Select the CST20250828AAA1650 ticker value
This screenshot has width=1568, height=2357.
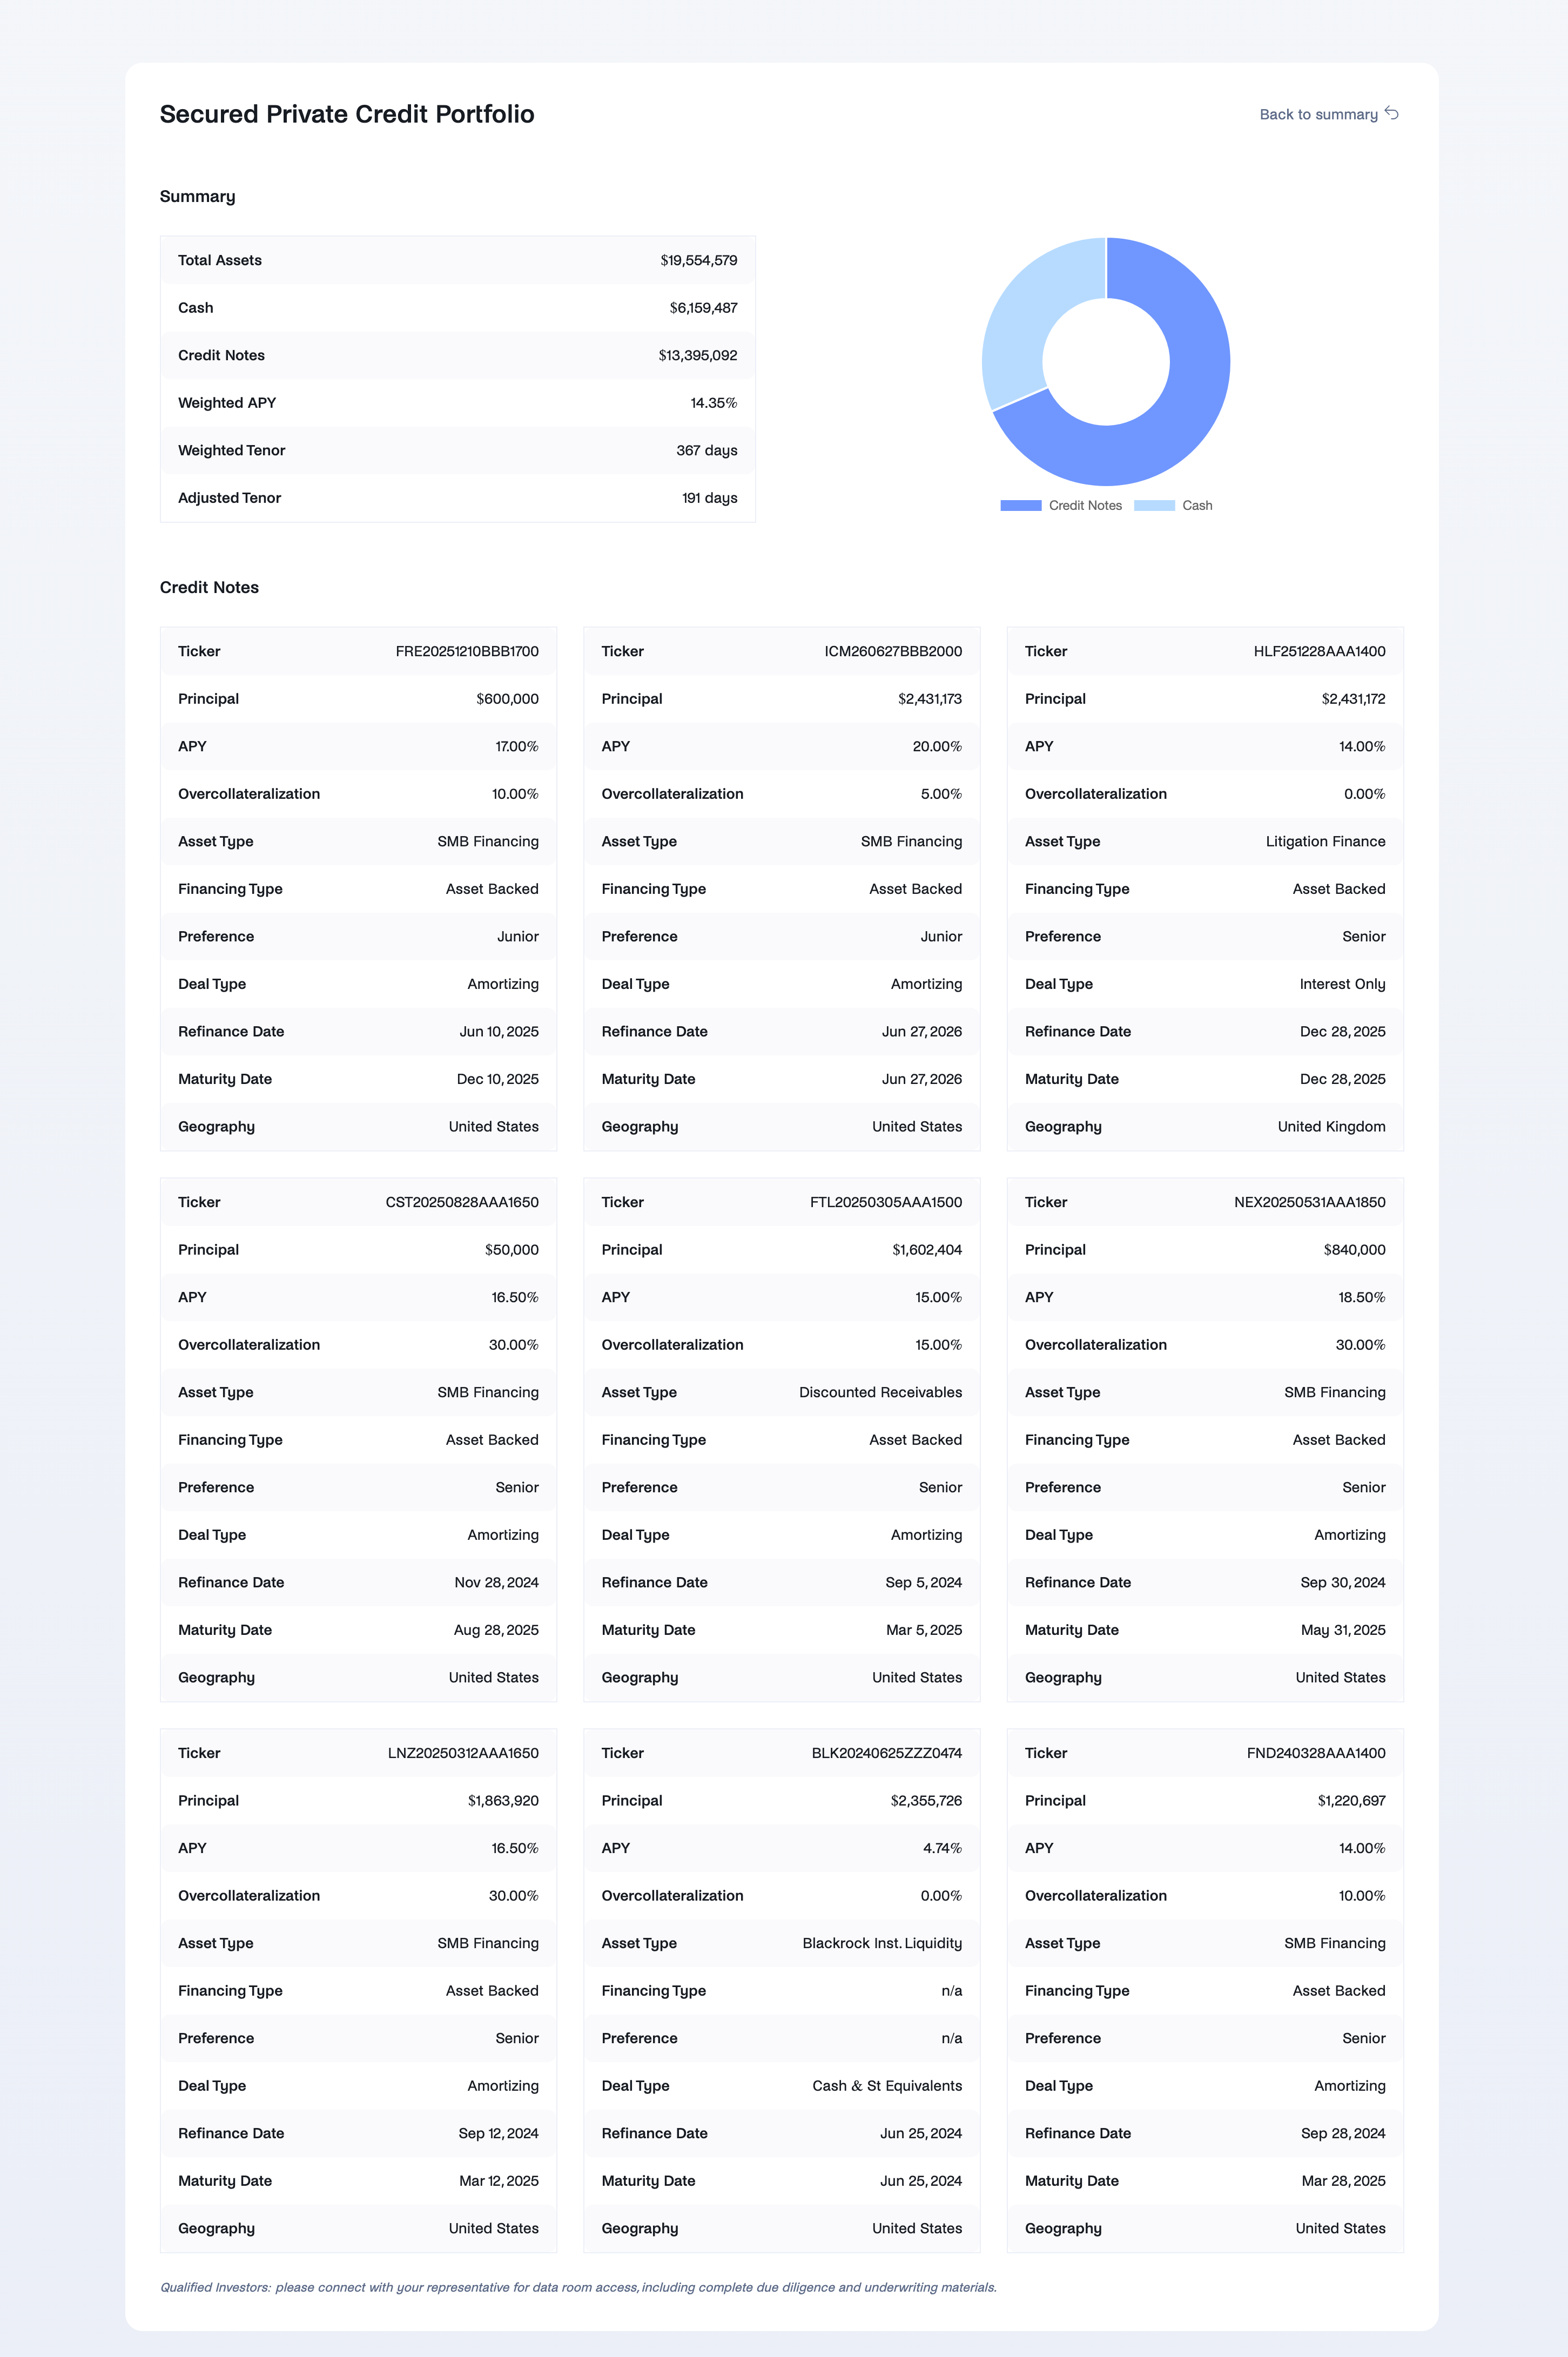pyautogui.click(x=462, y=1203)
